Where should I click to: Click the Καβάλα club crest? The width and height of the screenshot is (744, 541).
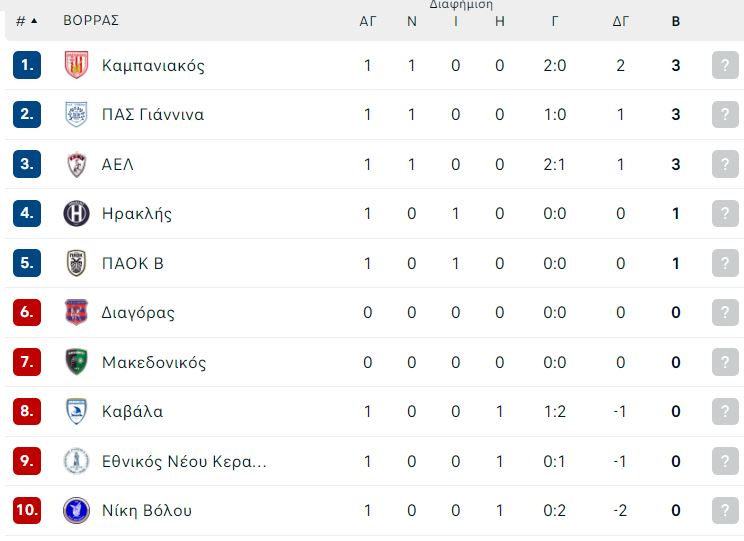pyautogui.click(x=76, y=411)
